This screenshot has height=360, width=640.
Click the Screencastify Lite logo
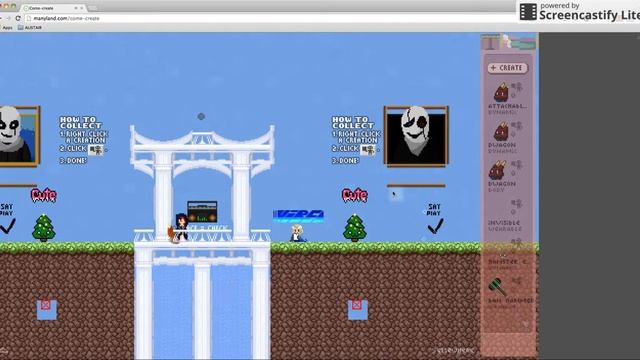point(580,12)
